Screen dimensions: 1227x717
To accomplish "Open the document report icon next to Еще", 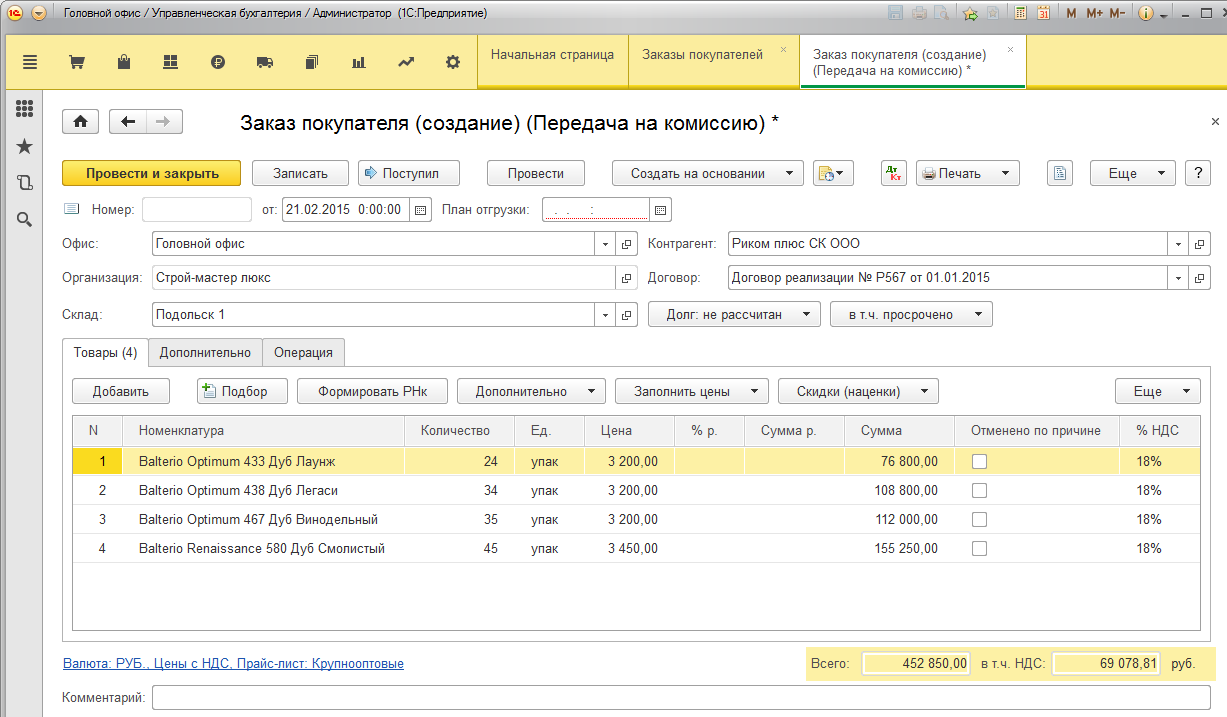I will point(1060,173).
